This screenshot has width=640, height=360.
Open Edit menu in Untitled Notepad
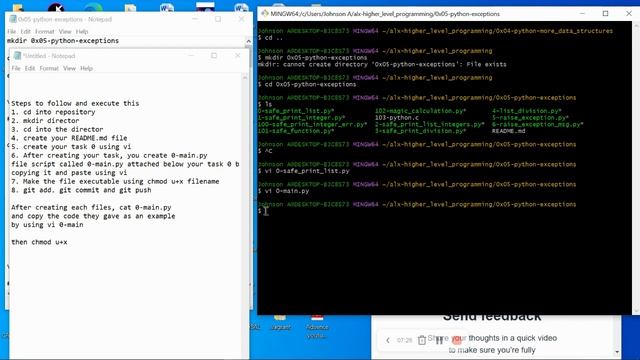30,68
